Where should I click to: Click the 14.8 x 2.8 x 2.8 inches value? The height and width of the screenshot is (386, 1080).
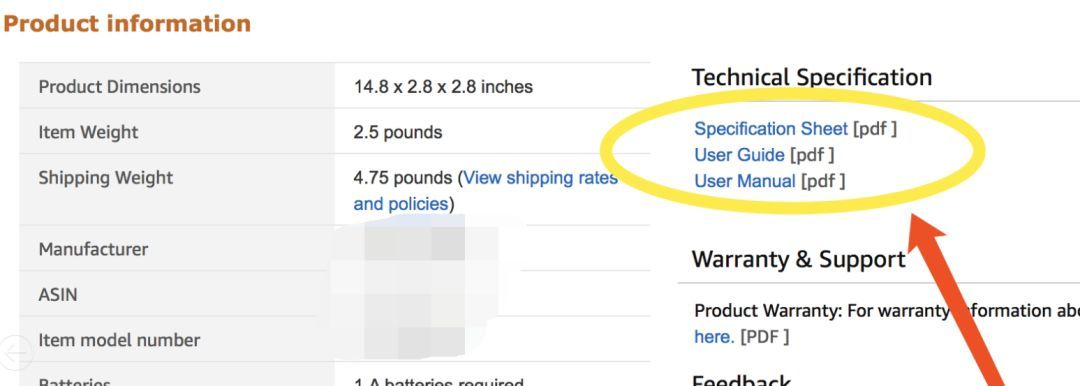(x=443, y=87)
